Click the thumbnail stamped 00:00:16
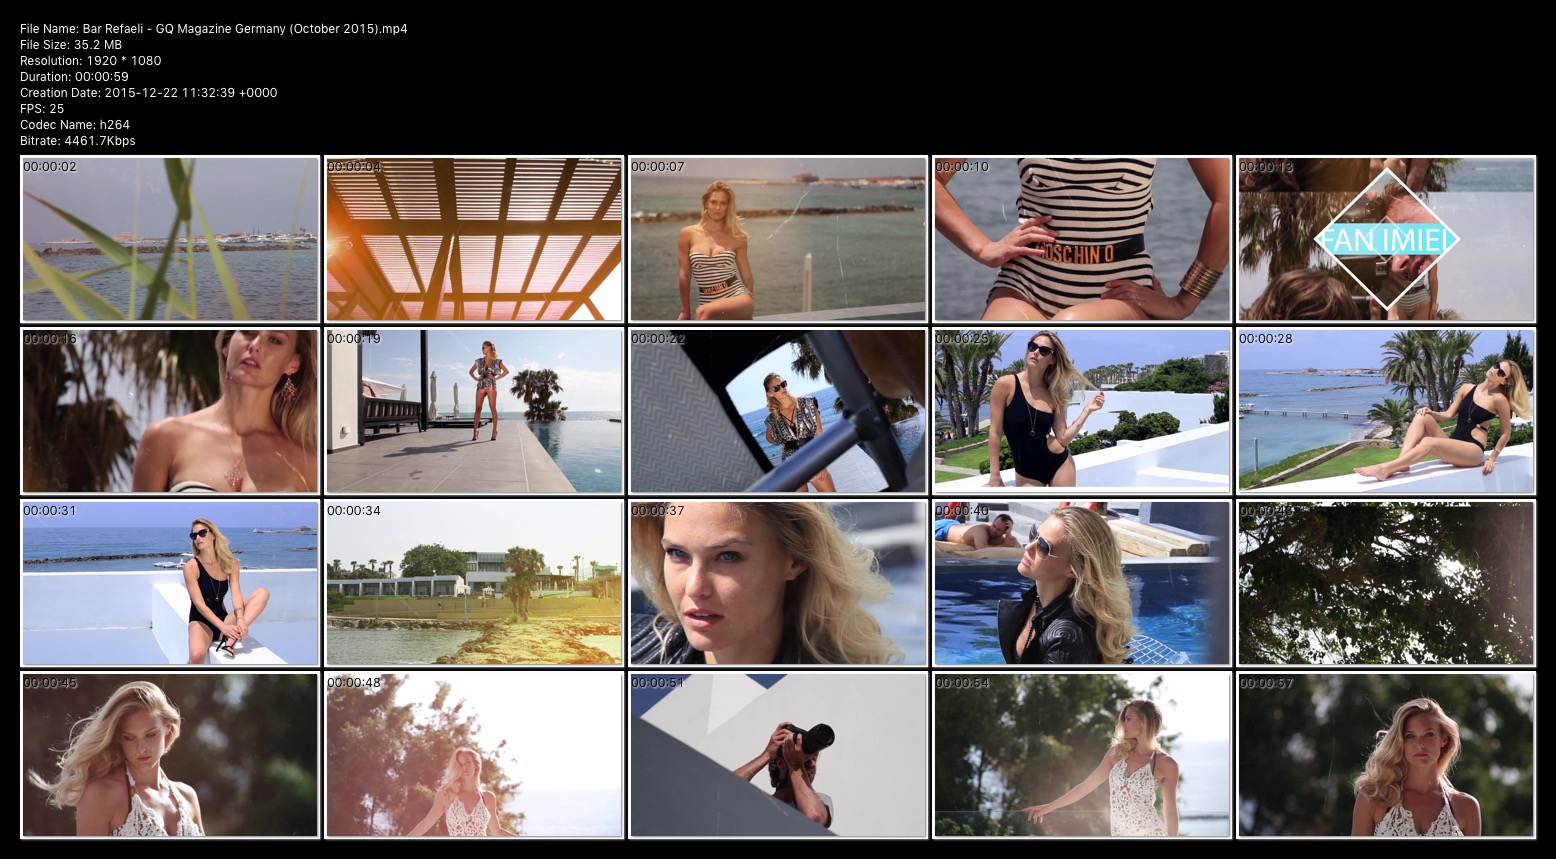Screen dimensions: 1556x859 (170, 411)
